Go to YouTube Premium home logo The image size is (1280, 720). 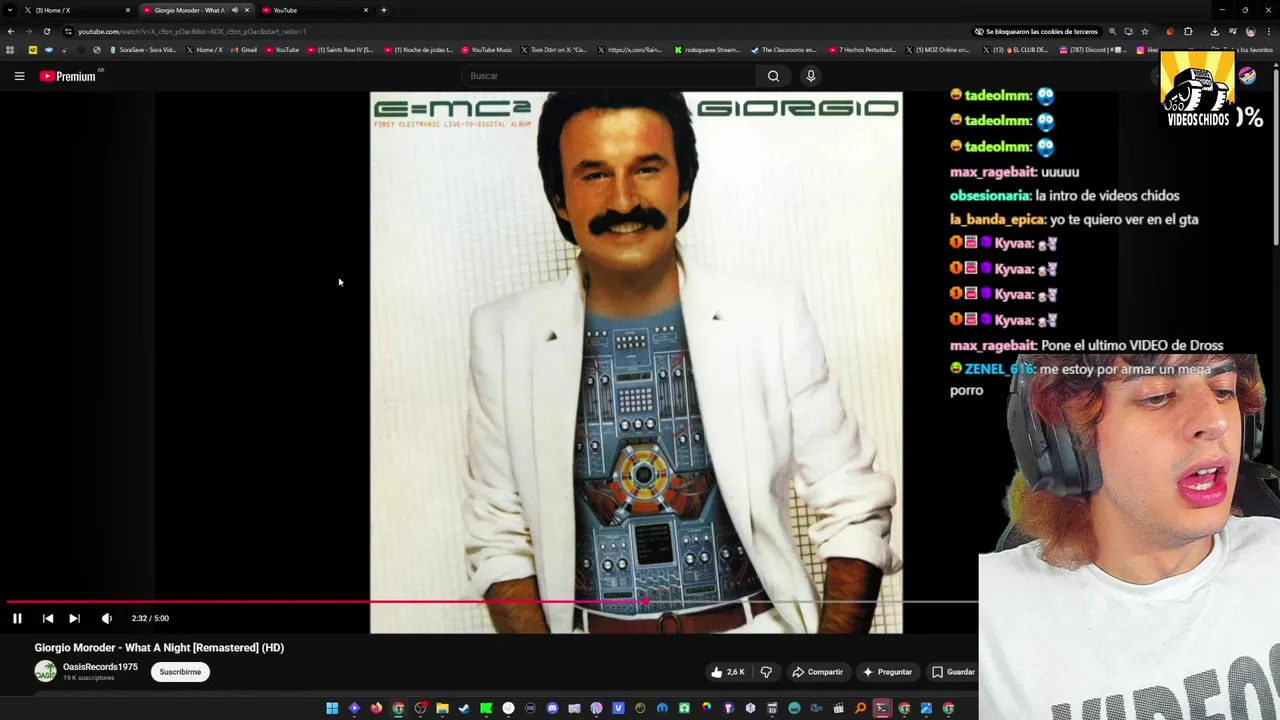[x=68, y=76]
